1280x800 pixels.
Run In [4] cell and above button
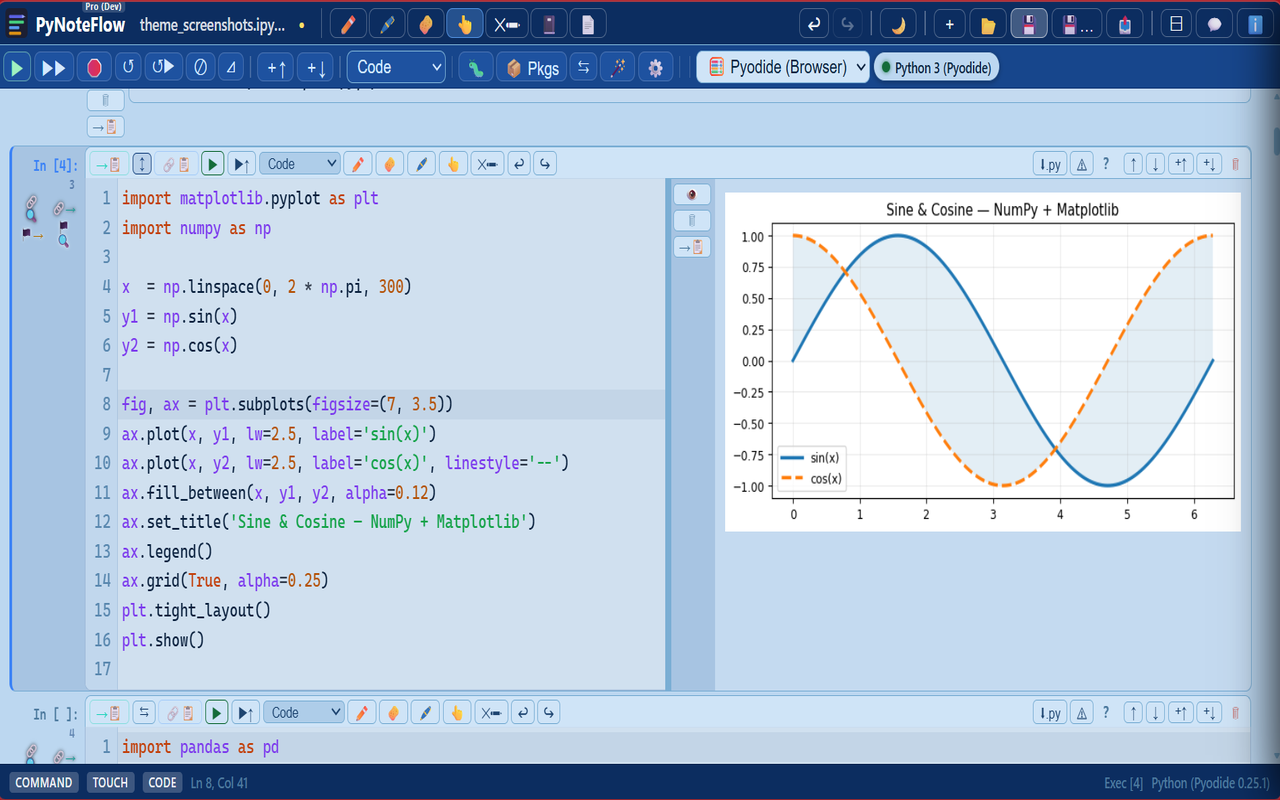point(241,164)
